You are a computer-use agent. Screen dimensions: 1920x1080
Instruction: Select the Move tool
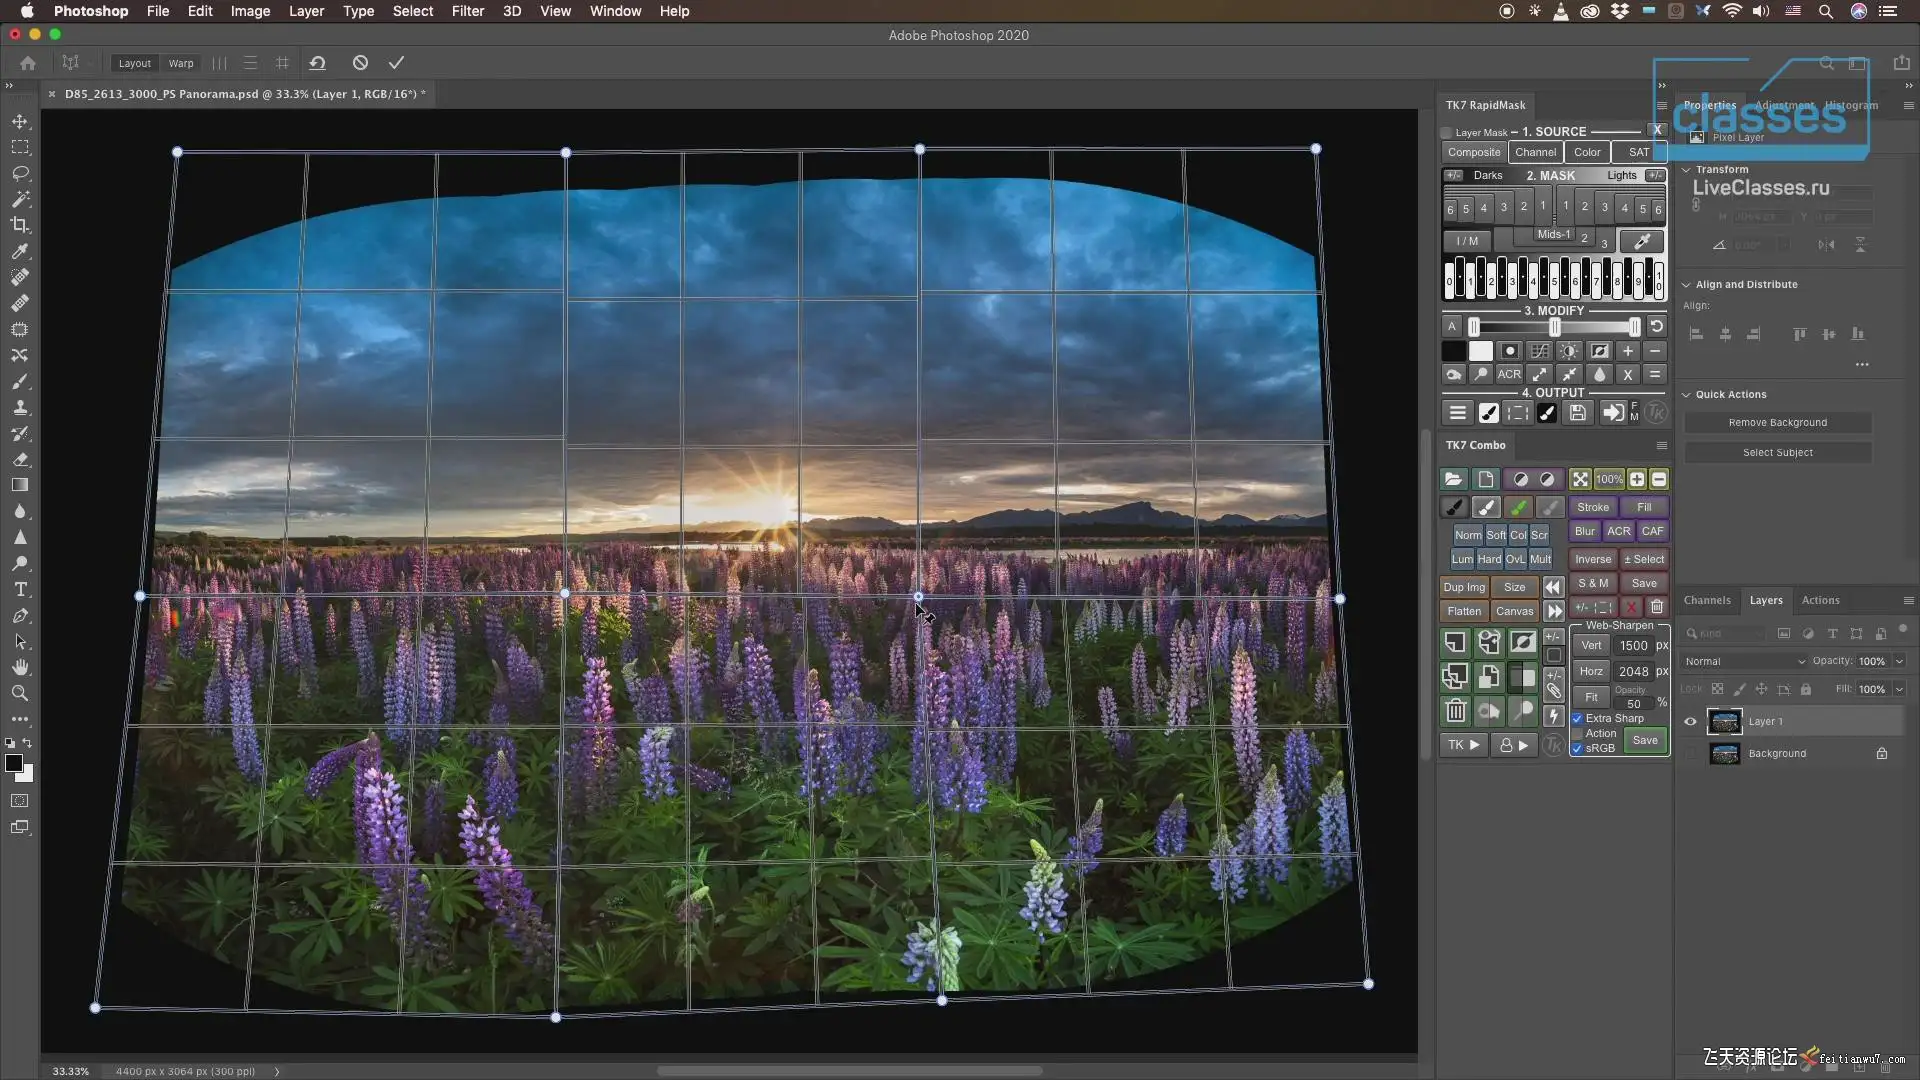(20, 121)
